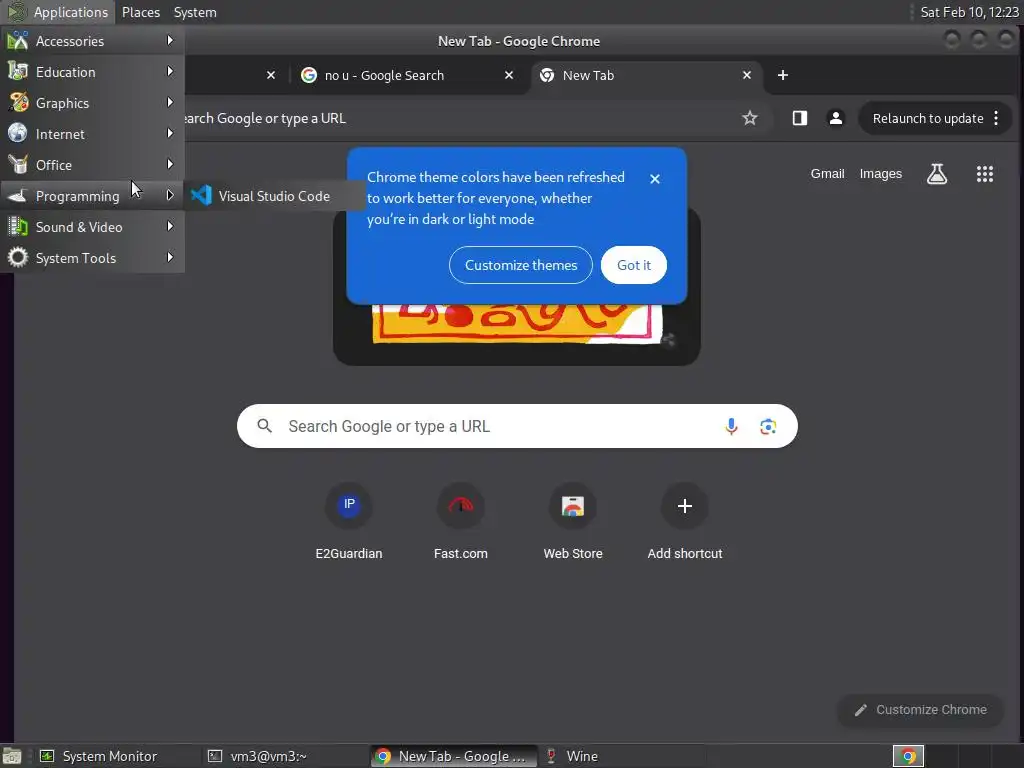Click the Visual Studio Code logo icon
The height and width of the screenshot is (768, 1024).
(x=201, y=195)
